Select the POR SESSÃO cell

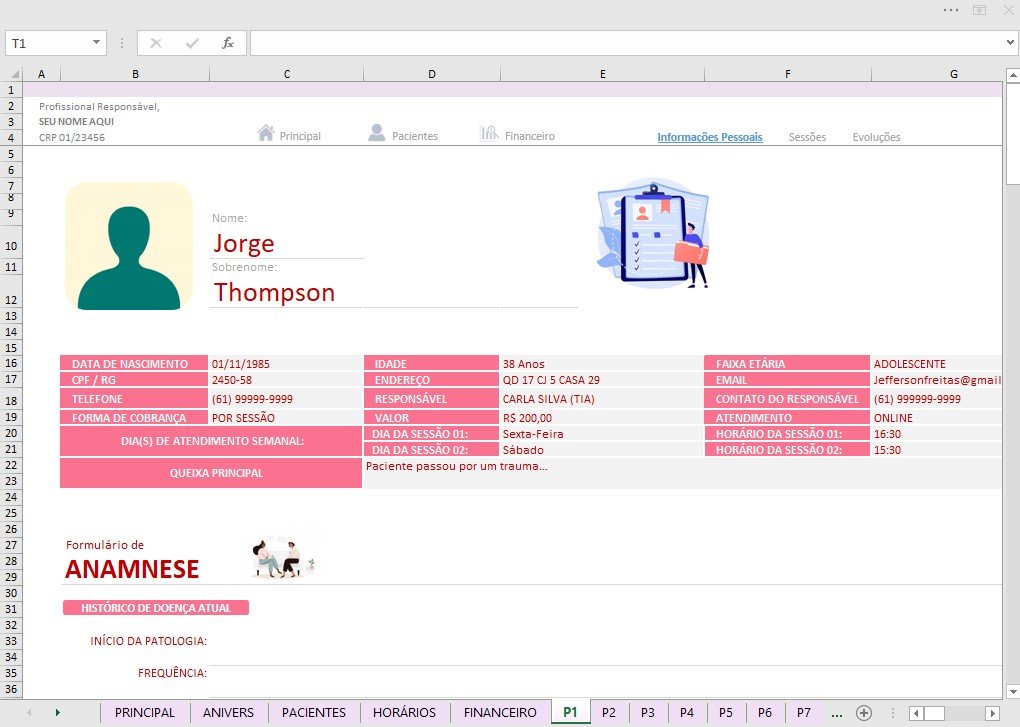tap(287, 417)
